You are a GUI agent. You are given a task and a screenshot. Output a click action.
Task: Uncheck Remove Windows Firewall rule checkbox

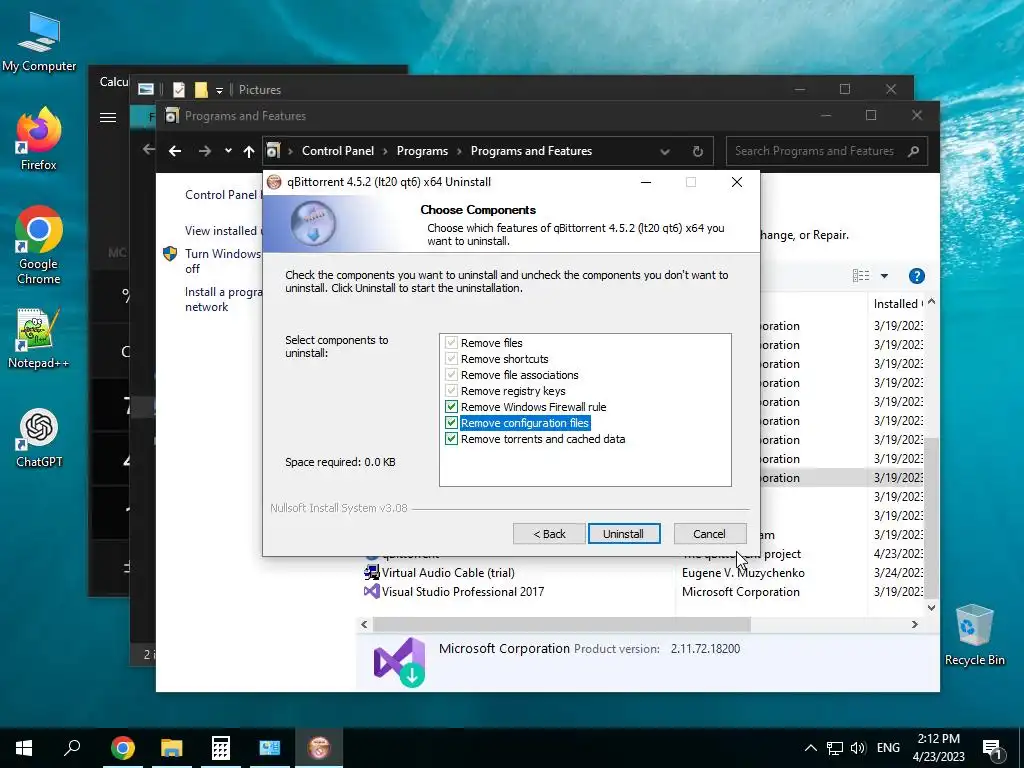pos(451,407)
